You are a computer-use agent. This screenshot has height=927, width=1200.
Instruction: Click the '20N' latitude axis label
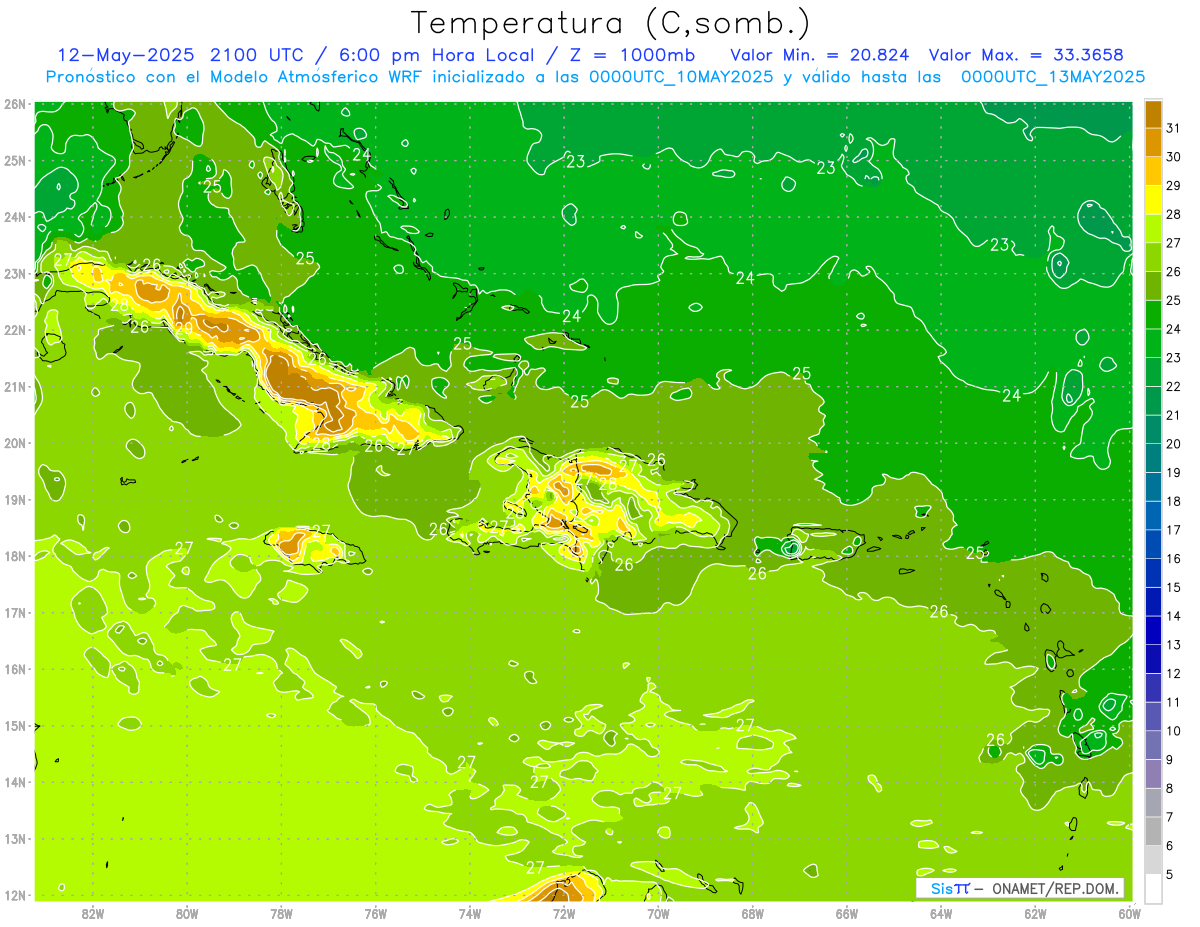[15, 443]
